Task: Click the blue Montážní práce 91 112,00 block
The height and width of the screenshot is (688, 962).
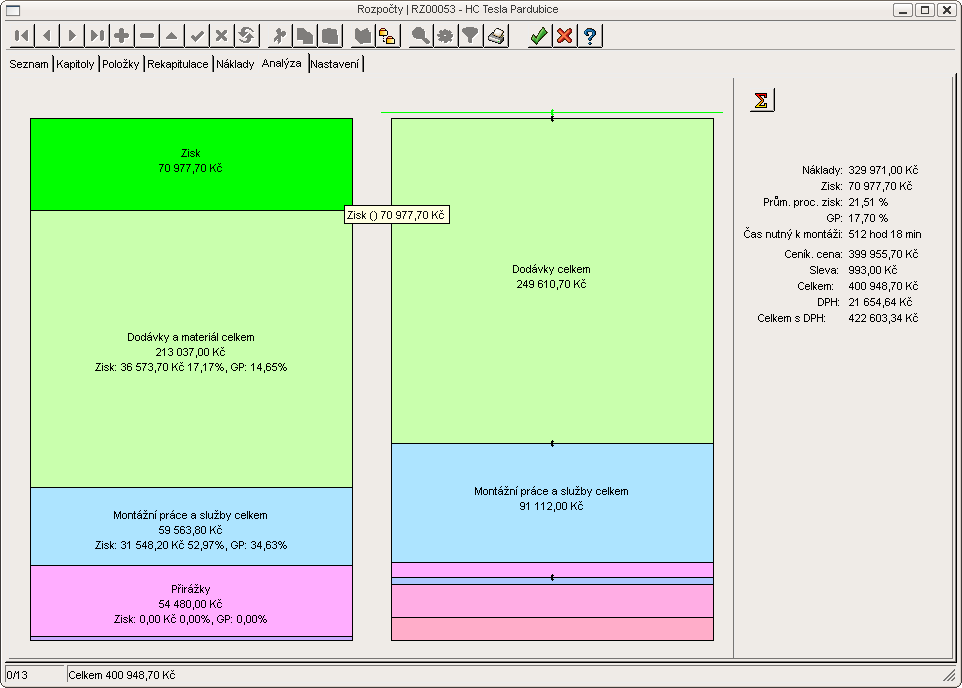Action: [551, 502]
